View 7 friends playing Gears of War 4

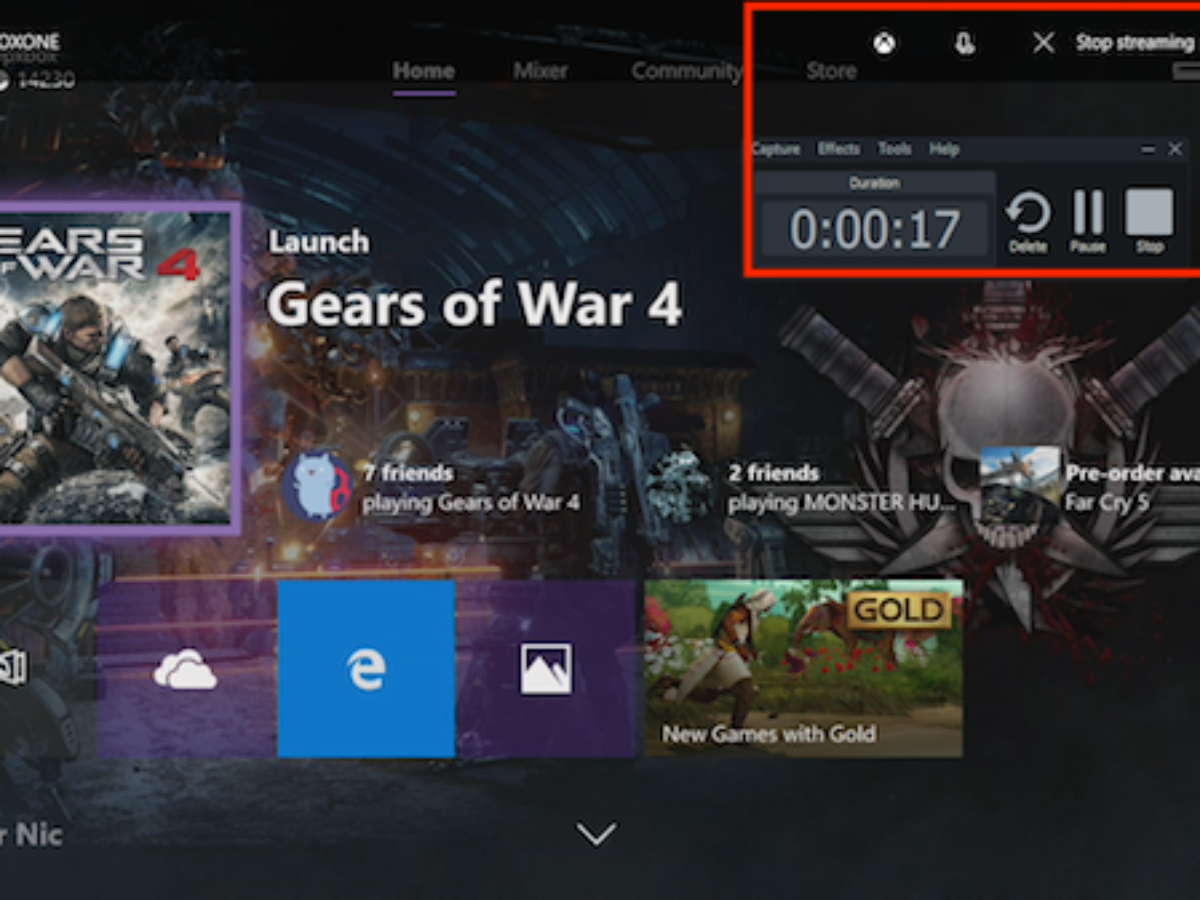point(471,487)
